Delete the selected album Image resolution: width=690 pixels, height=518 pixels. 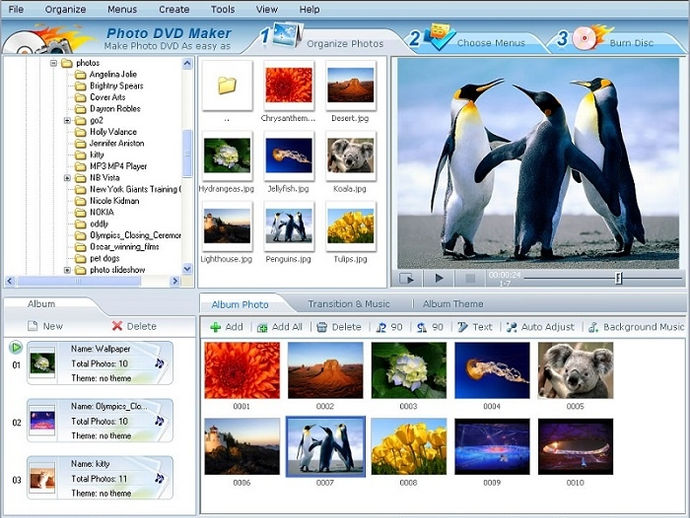click(134, 326)
